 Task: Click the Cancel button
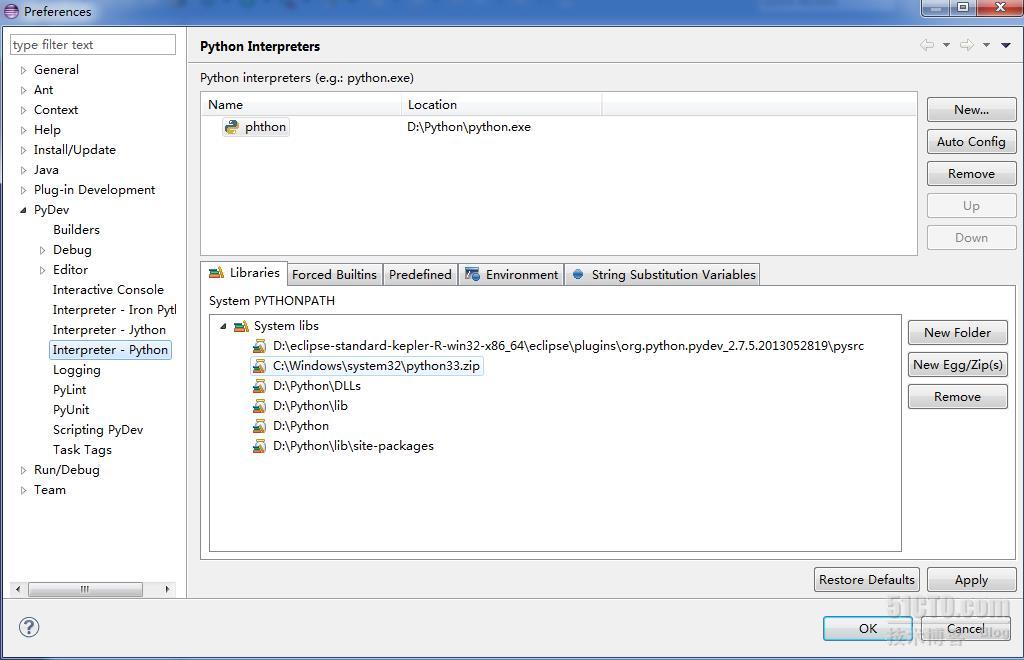pyautogui.click(x=965, y=629)
